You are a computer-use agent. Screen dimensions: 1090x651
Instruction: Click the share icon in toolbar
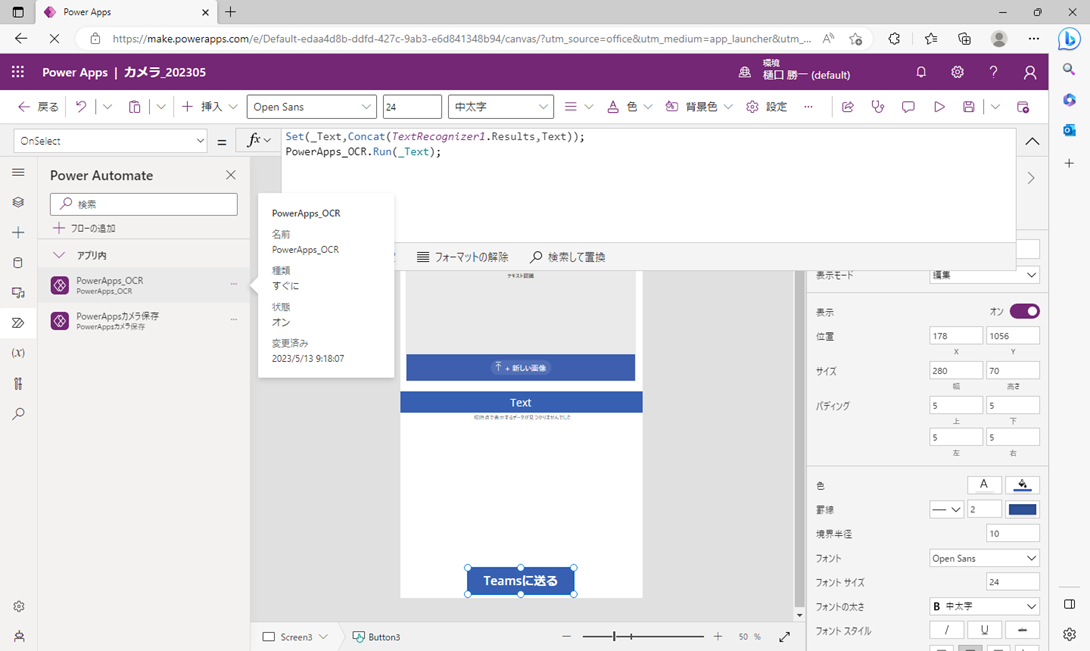point(847,106)
